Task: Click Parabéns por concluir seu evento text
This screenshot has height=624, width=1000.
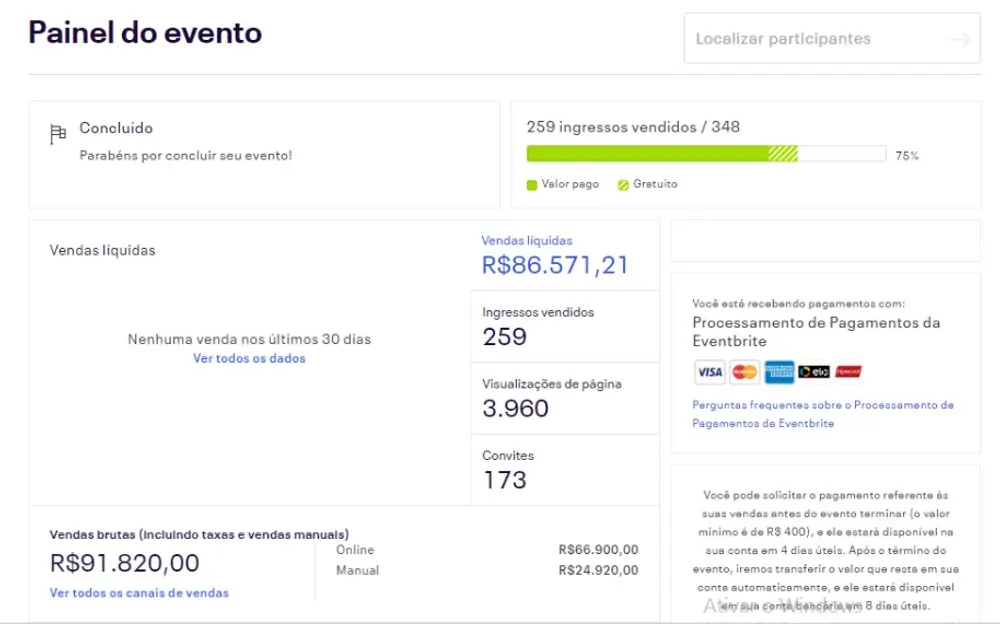Action: [x=186, y=156]
